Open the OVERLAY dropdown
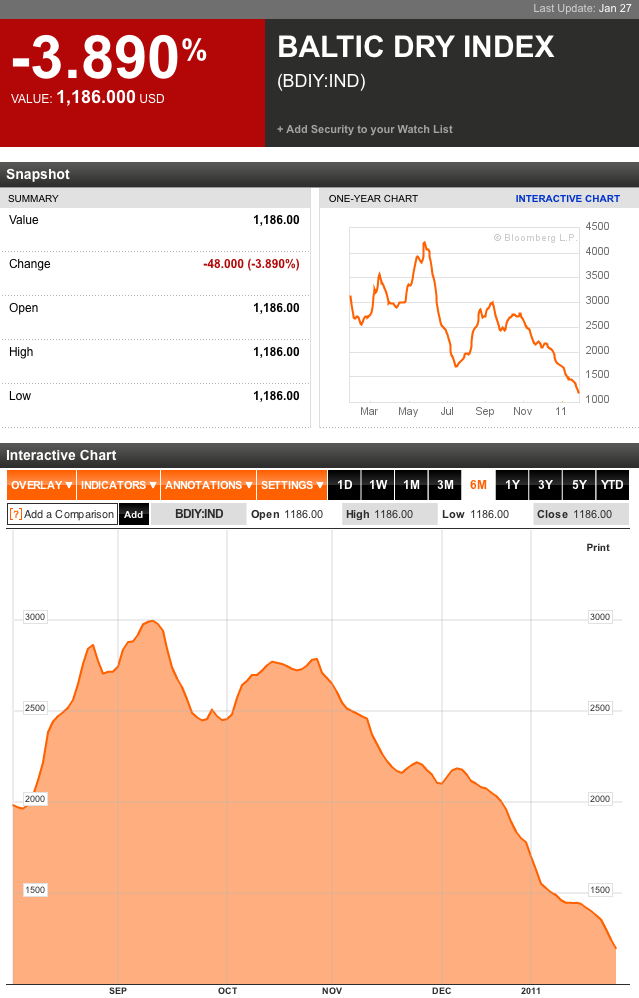 (38, 484)
